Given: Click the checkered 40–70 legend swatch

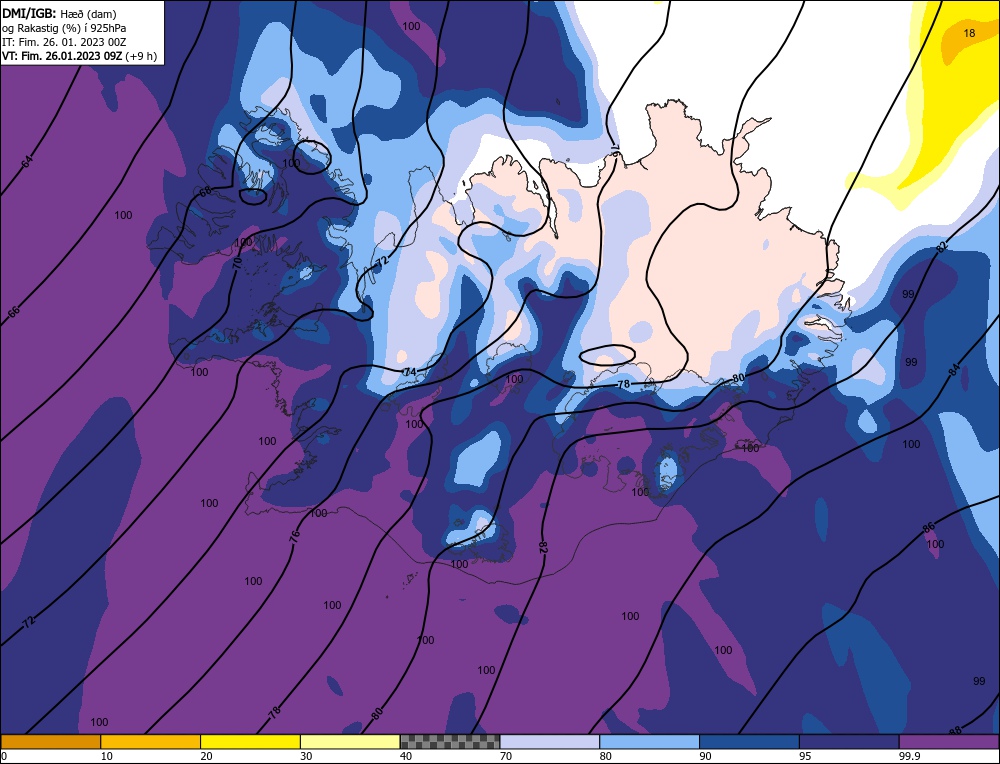Looking at the screenshot, I should point(450,741).
